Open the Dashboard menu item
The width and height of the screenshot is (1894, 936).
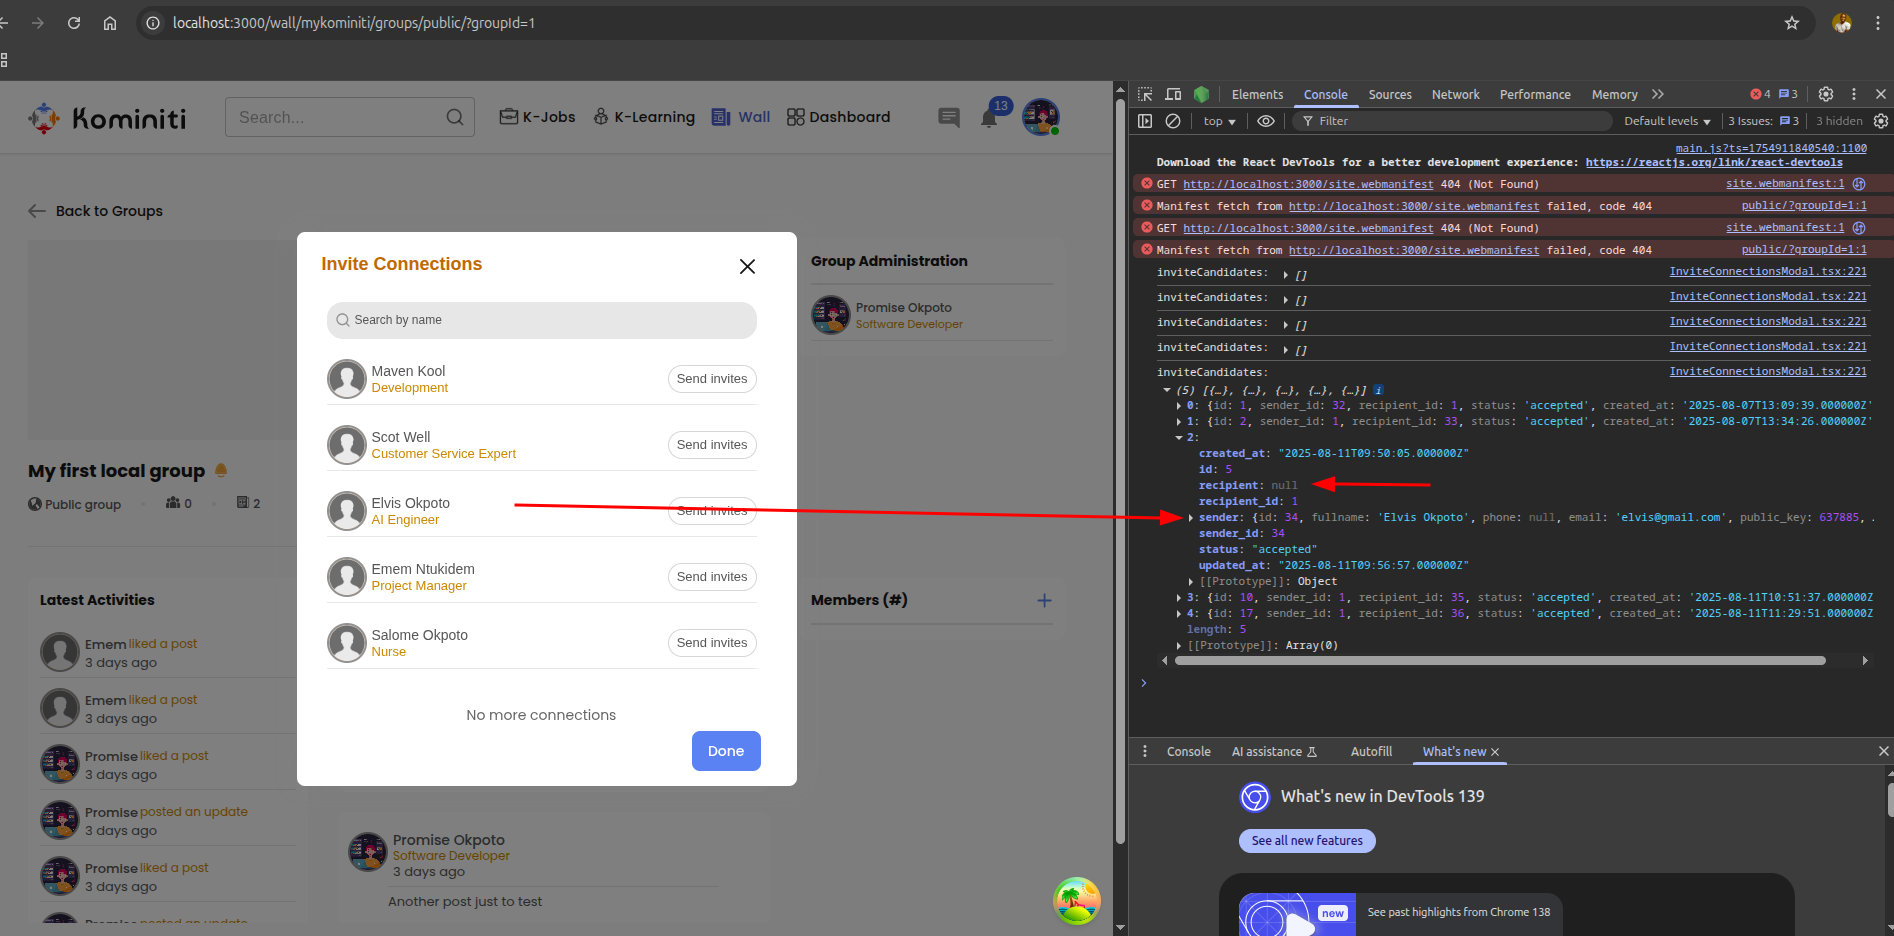click(838, 117)
